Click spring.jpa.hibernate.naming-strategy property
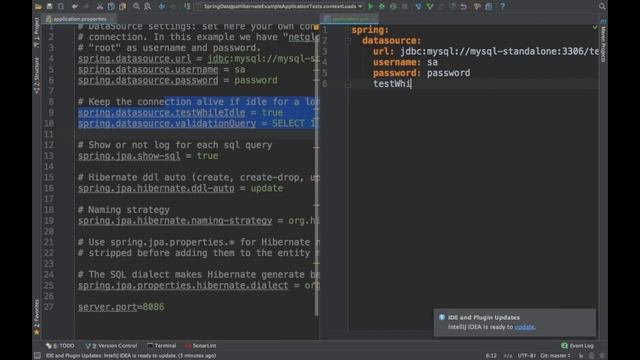Viewport: 640px width, 360px height. pos(175,220)
